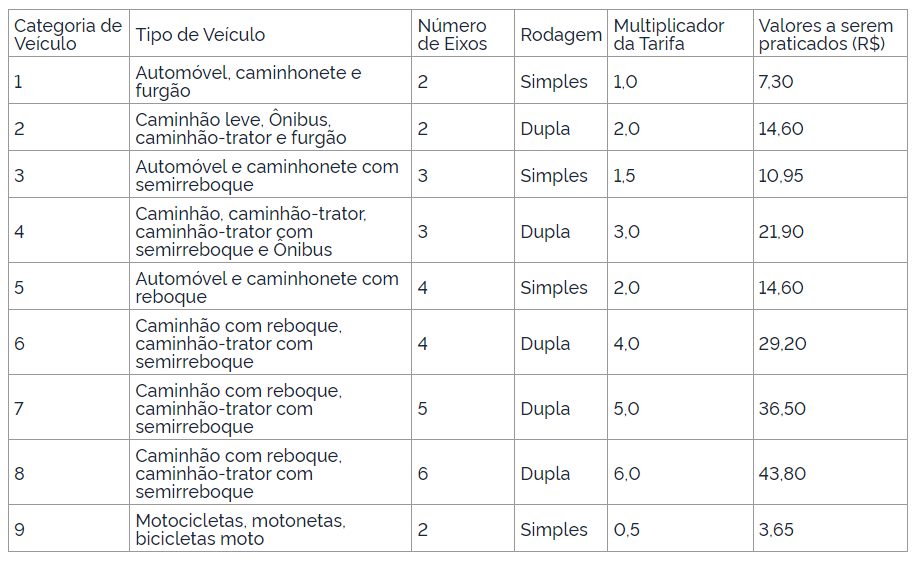Viewport: 919px width, 562px height.
Task: Select 'Automóvel e caminhonete com reboque' cell
Action: (x=267, y=288)
